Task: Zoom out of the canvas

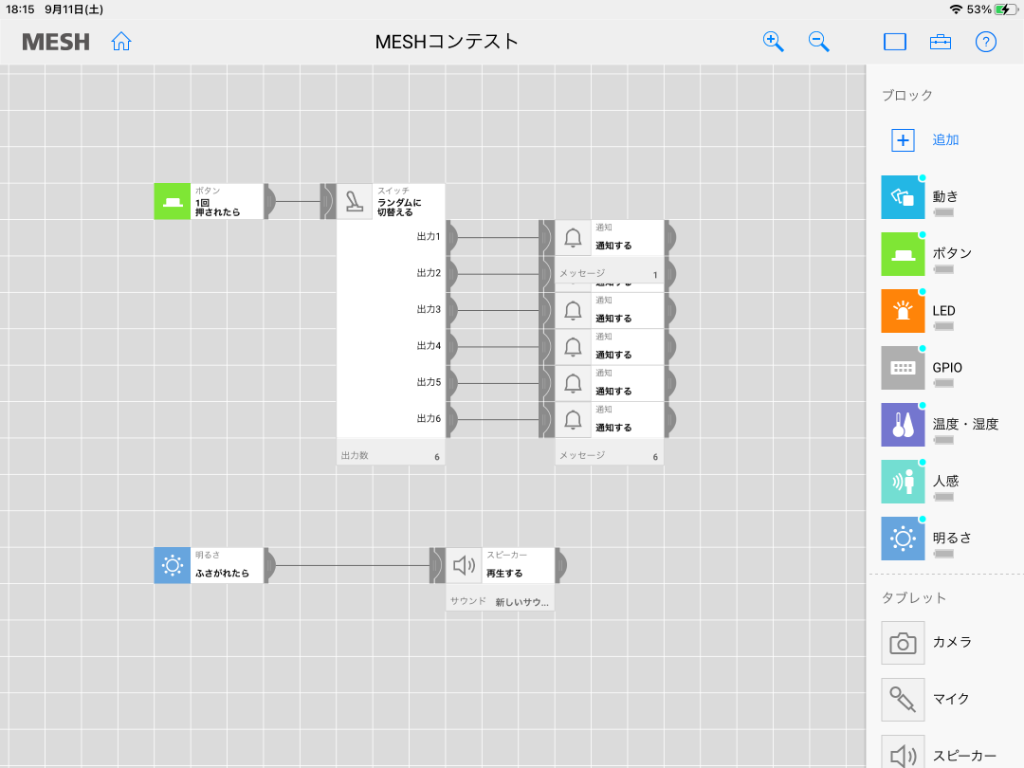Action: click(x=818, y=42)
